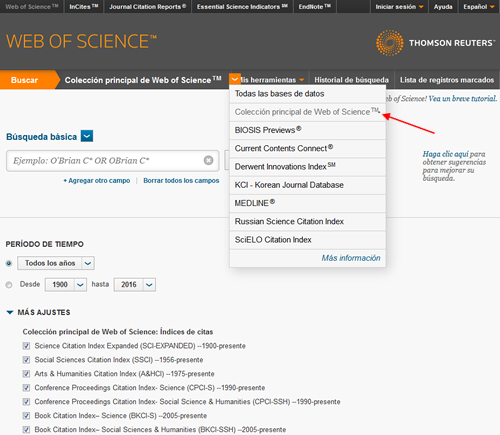Select the MEDLINE database
500x435 pixels.
point(307,203)
